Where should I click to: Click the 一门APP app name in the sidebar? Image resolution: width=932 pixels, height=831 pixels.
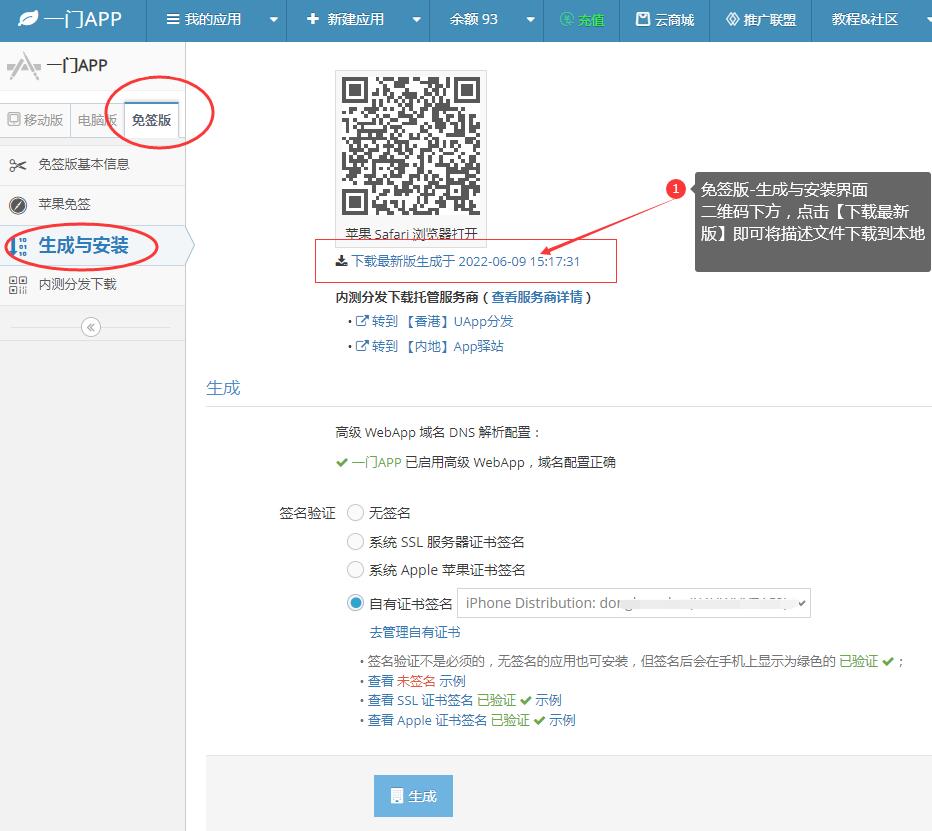pos(77,65)
